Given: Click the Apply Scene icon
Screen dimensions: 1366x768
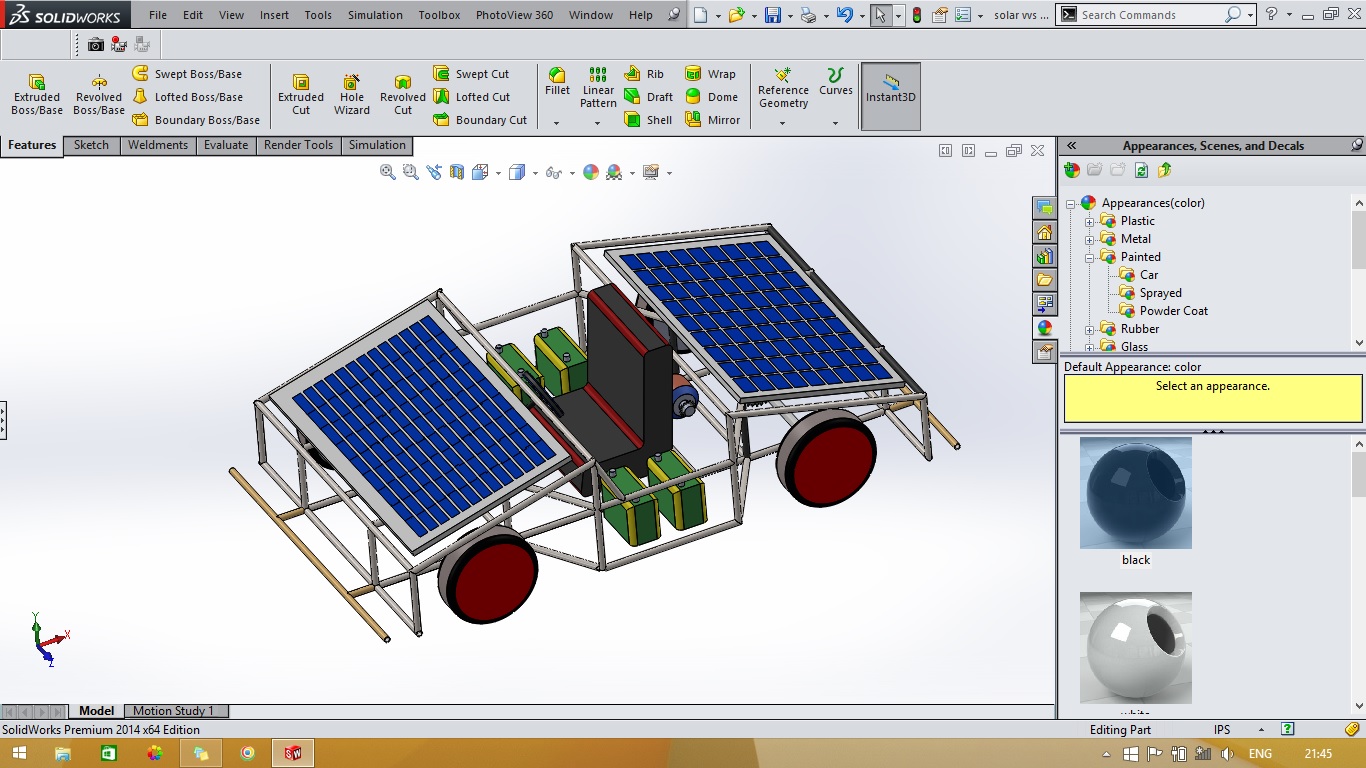Looking at the screenshot, I should (x=614, y=172).
